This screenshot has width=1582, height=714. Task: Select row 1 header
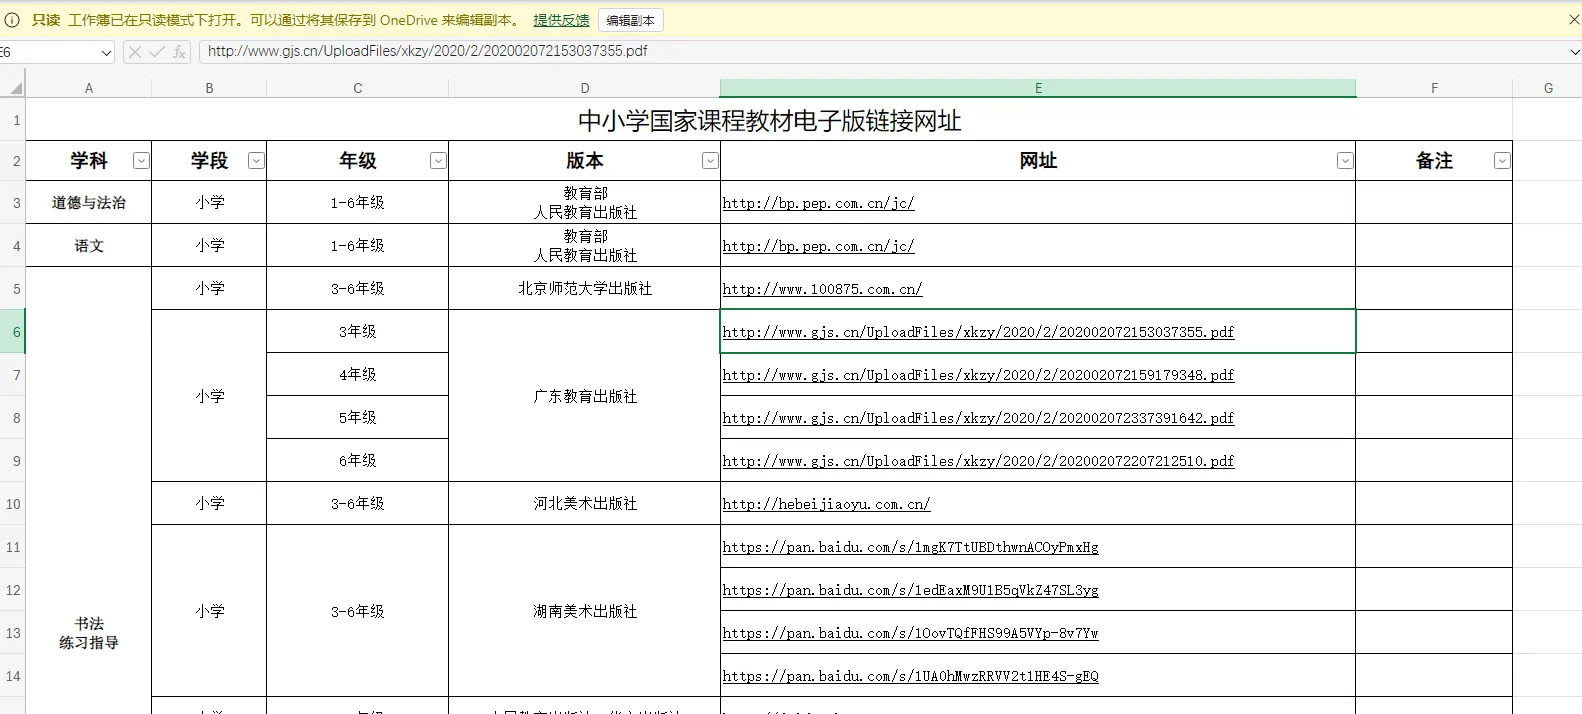coord(13,120)
